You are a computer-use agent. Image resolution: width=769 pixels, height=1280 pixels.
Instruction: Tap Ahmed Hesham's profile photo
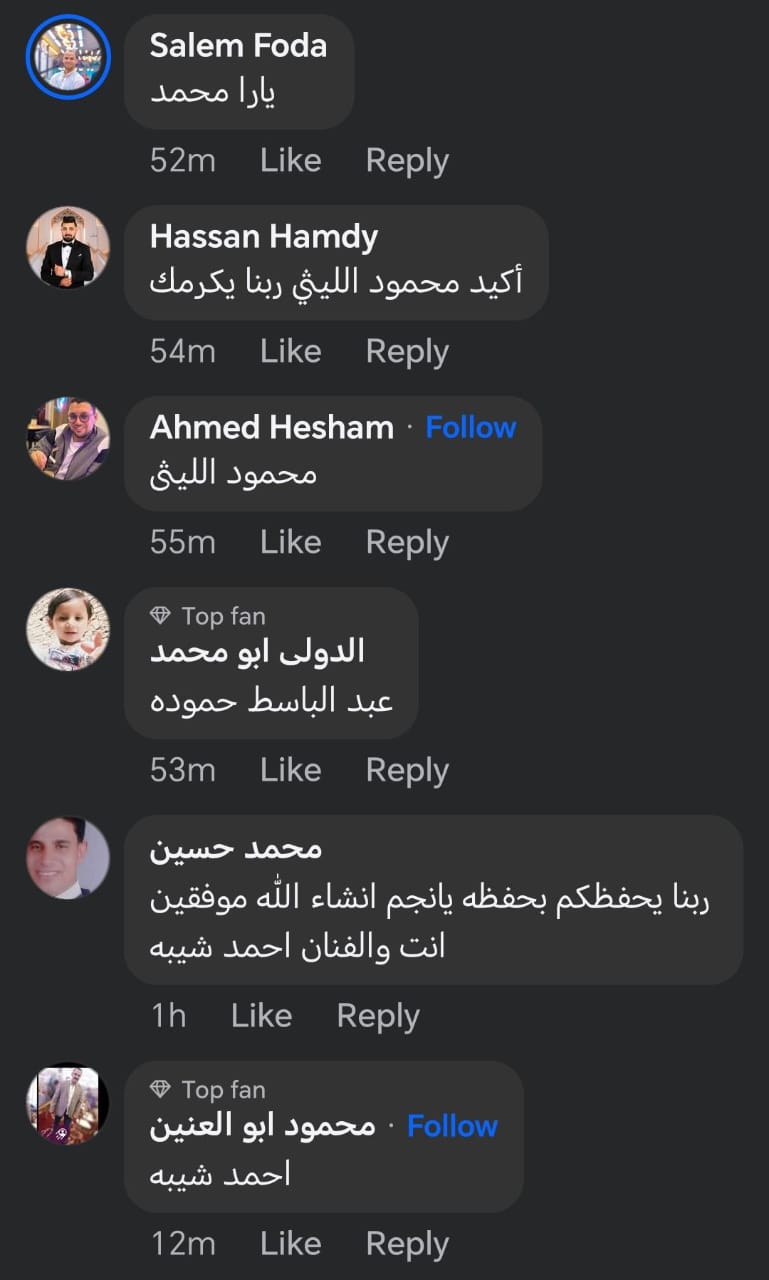(x=68, y=438)
